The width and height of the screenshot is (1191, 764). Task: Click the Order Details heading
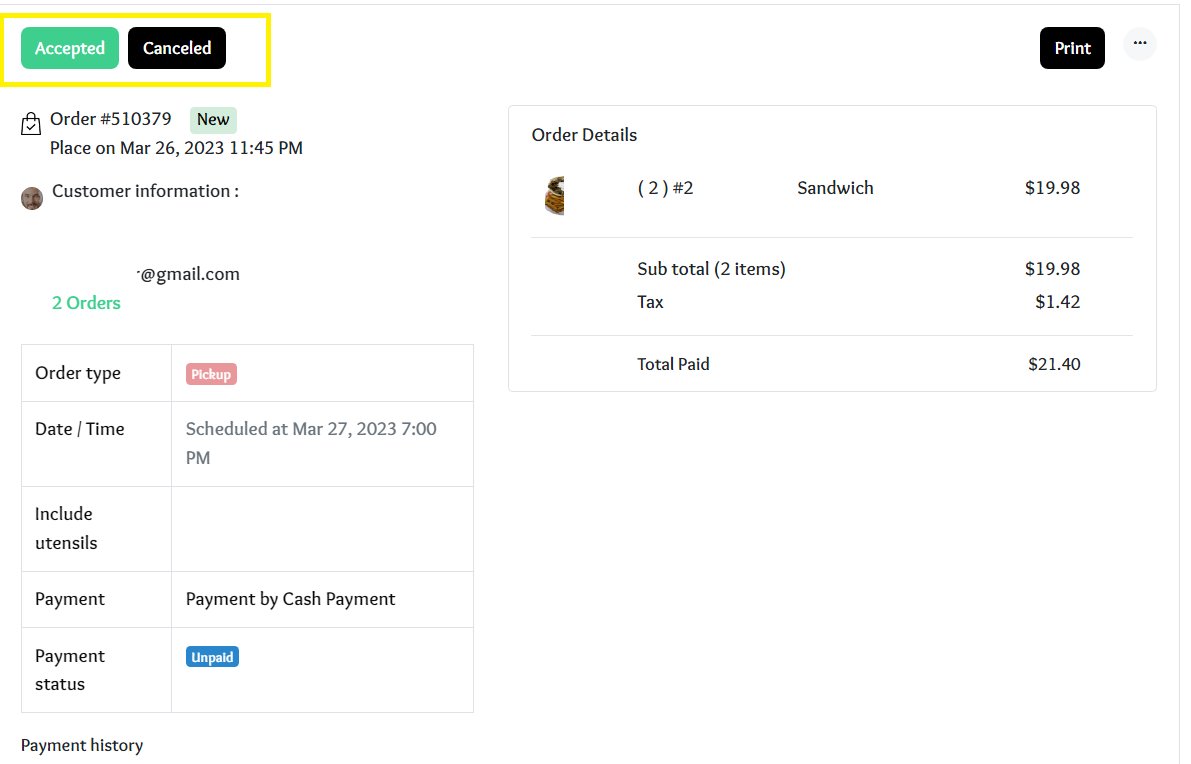coord(584,134)
